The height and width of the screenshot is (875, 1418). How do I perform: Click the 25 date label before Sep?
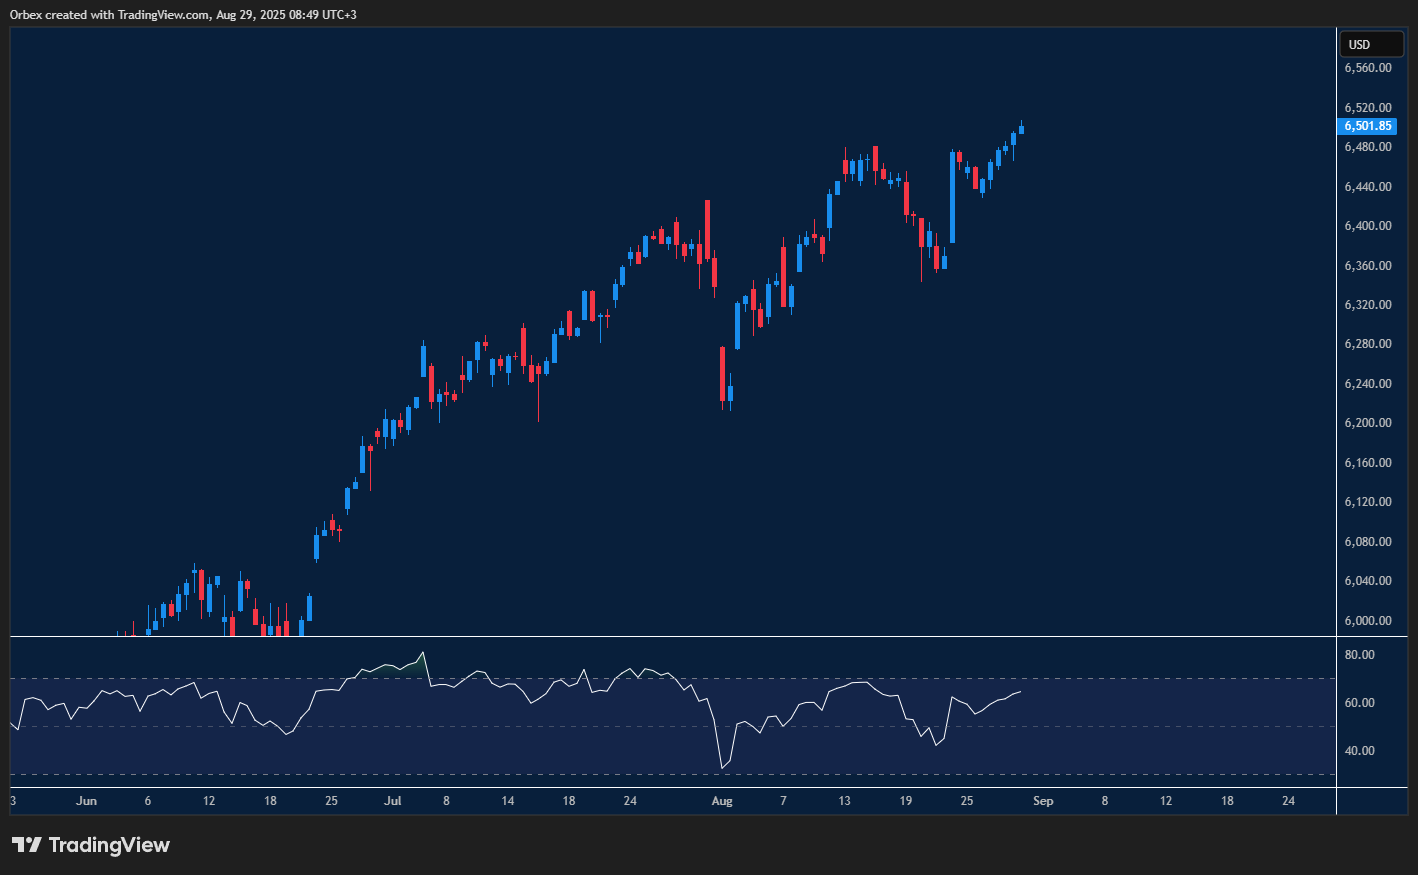point(966,801)
